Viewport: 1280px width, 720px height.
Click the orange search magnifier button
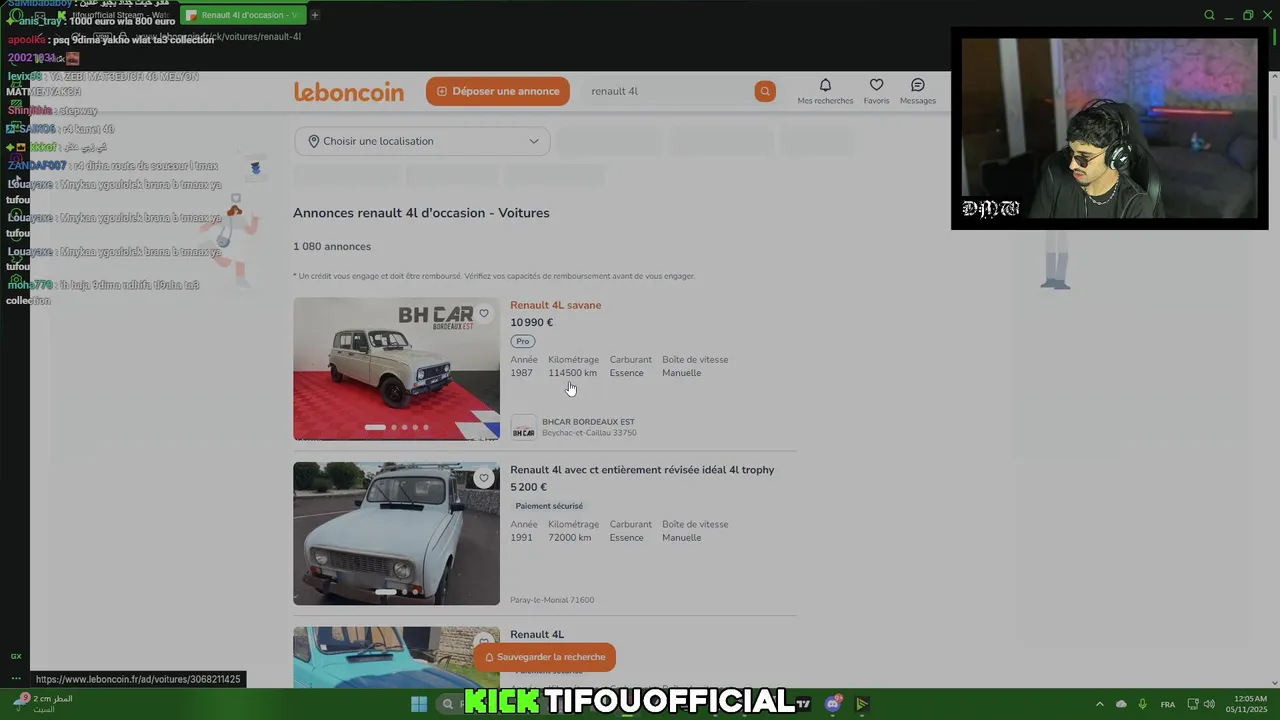(765, 91)
